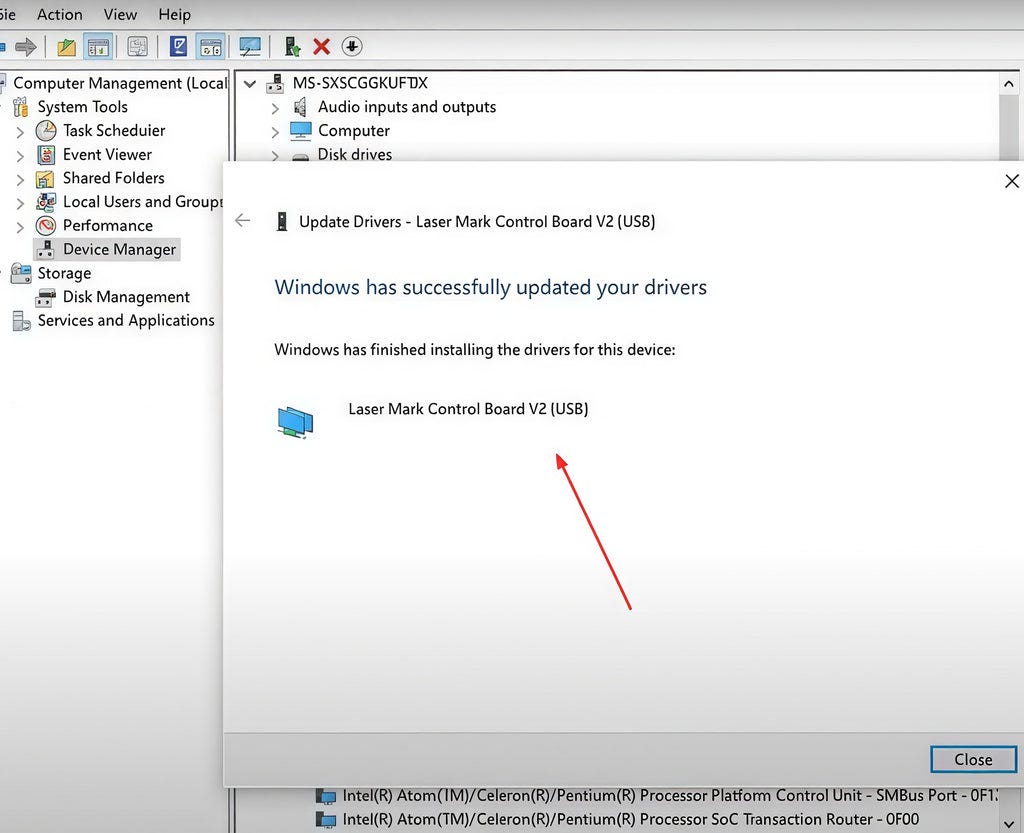This screenshot has width=1024, height=833.
Task: Click the Device Manager icon in tree
Action: [x=45, y=249]
